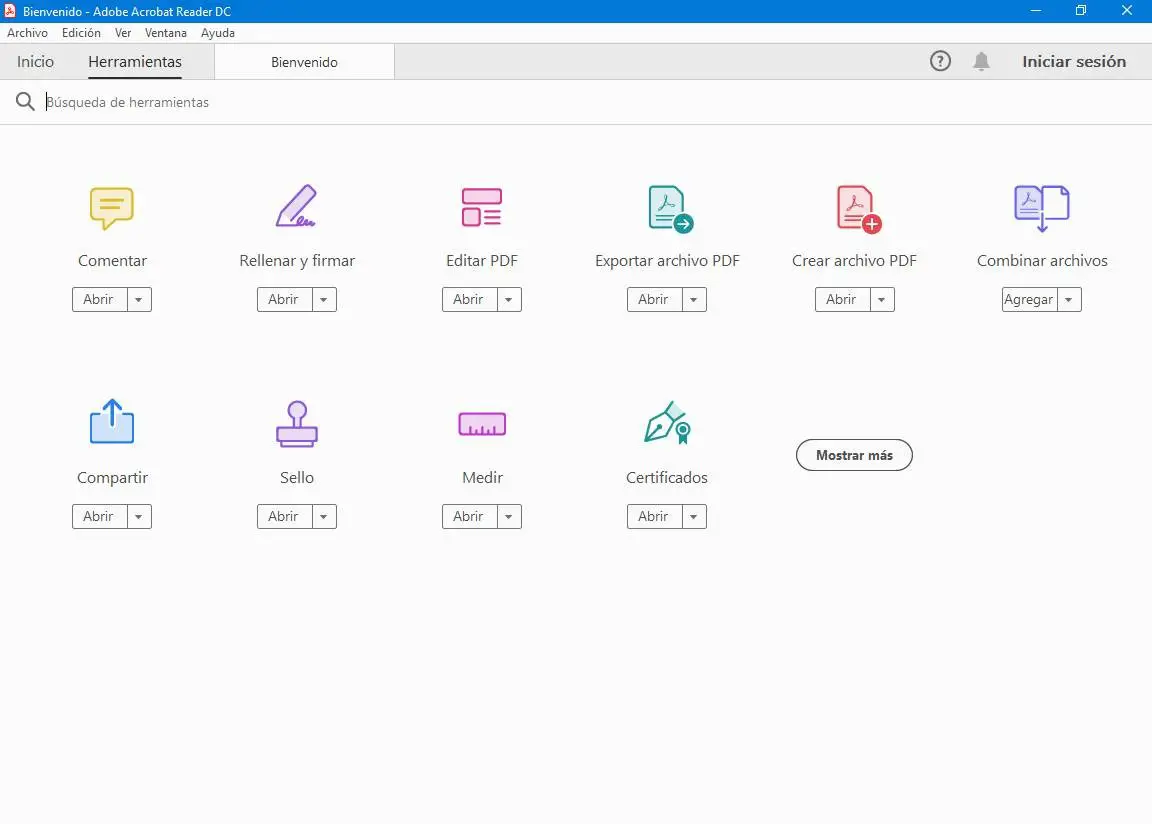The height and width of the screenshot is (824, 1152).
Task: Open the Ayuda menu
Action: coord(217,33)
